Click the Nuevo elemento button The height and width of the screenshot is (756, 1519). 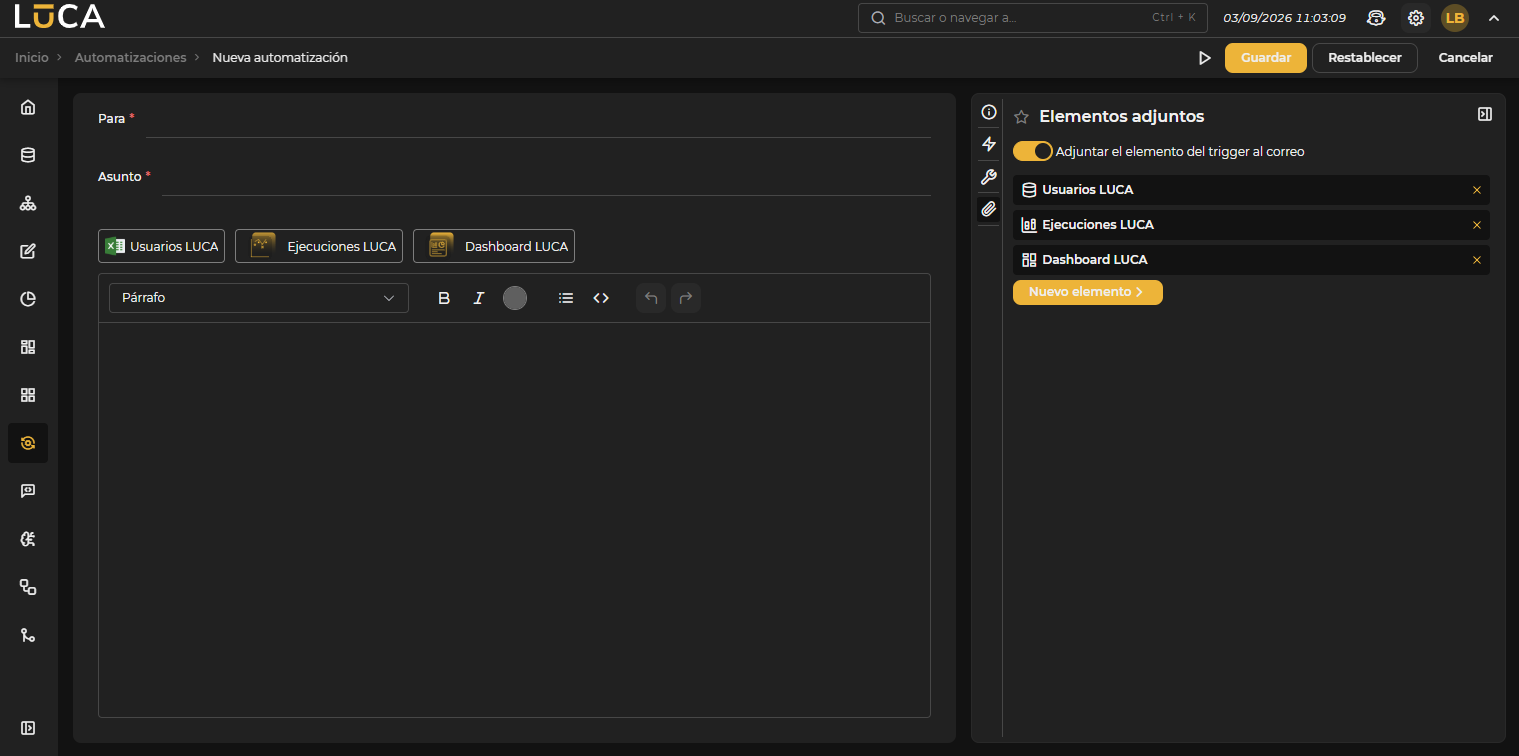click(x=1088, y=292)
